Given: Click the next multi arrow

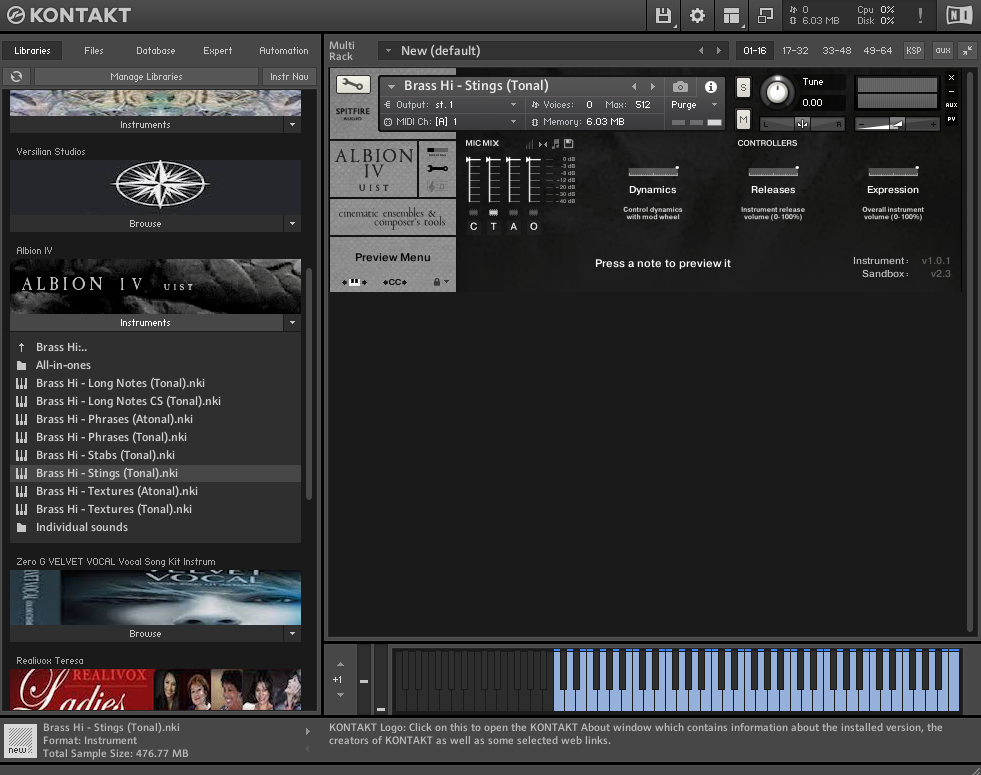Looking at the screenshot, I should [x=719, y=51].
